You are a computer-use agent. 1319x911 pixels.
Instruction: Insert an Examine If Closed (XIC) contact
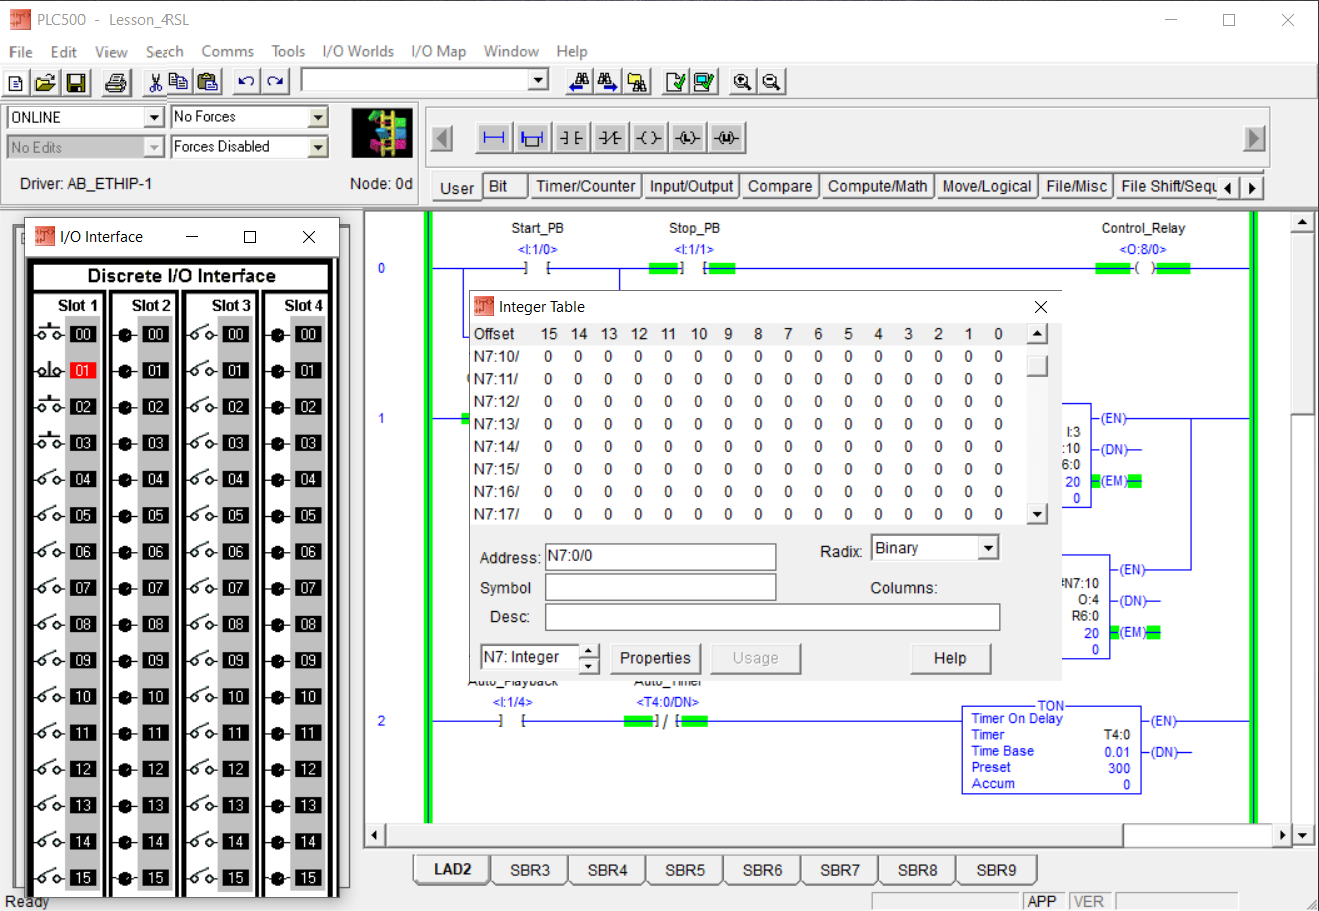coord(571,138)
